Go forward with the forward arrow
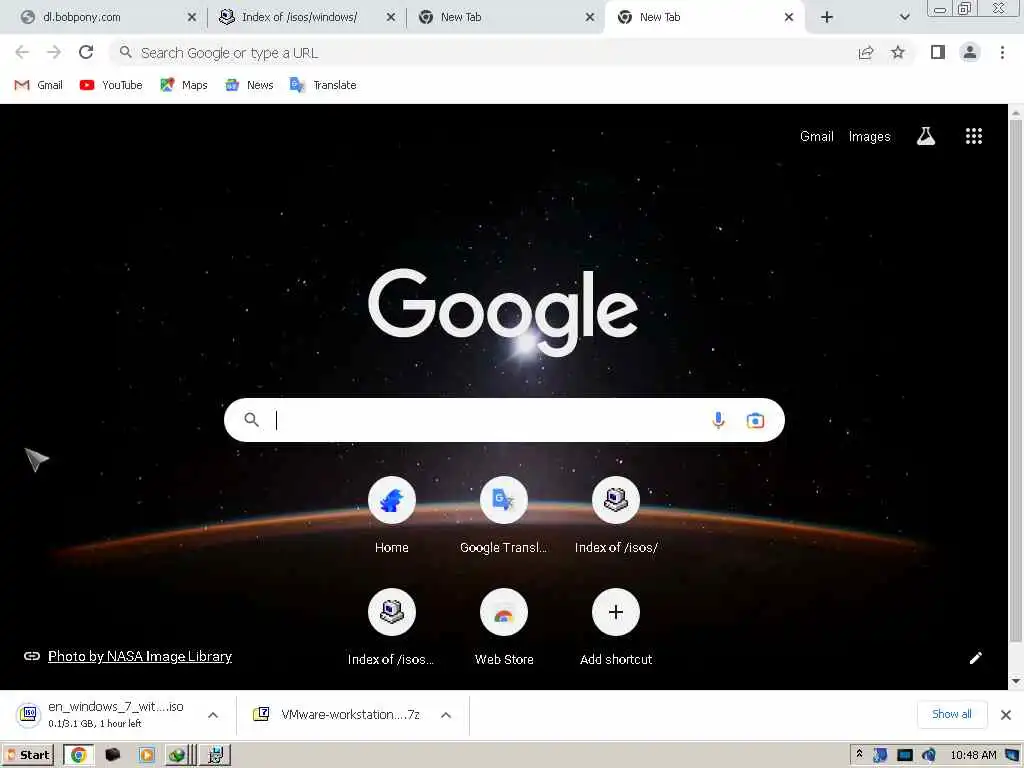This screenshot has height=768, width=1024. click(54, 52)
